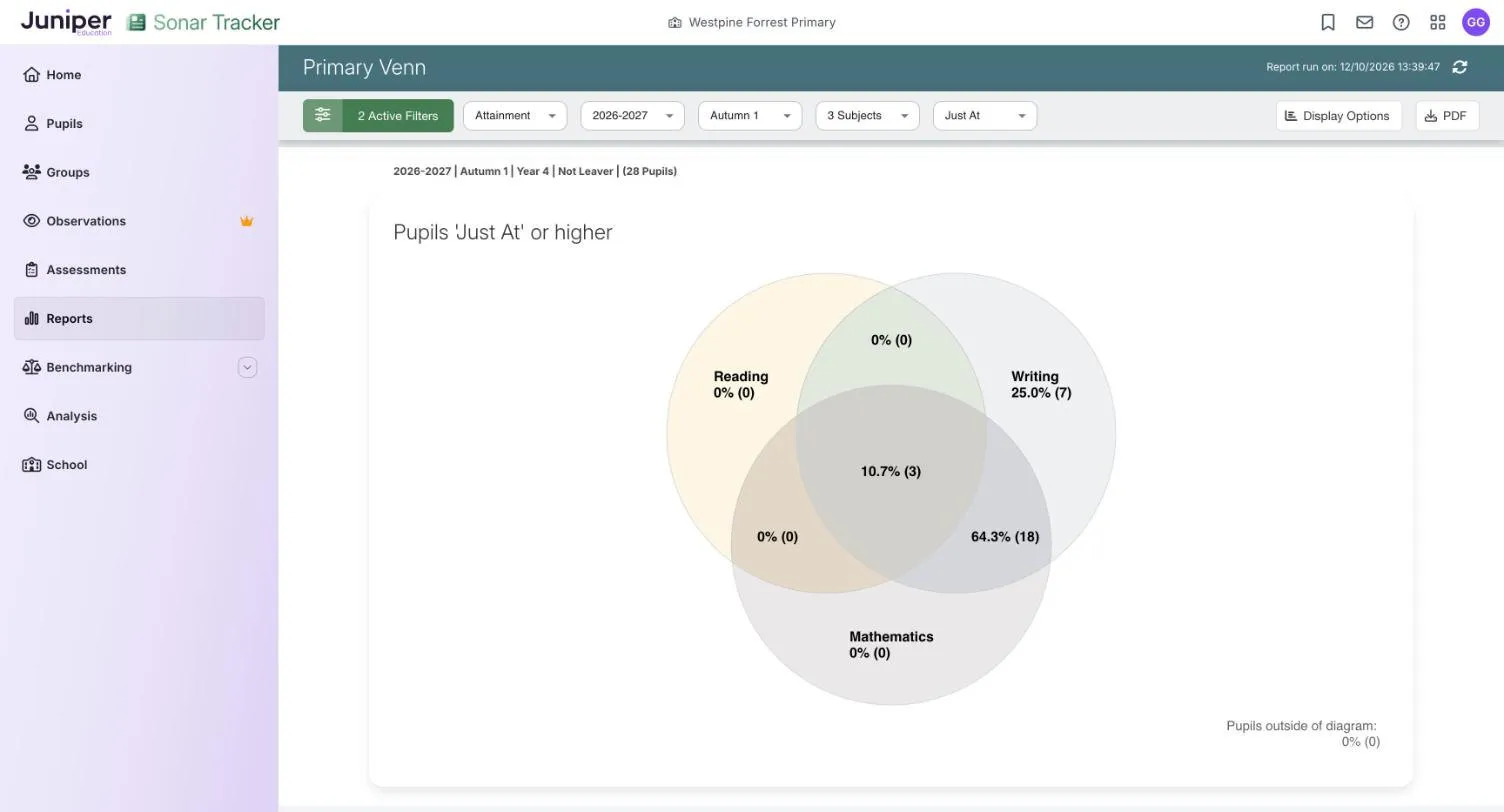This screenshot has width=1504, height=812.
Task: Click the Juniper Education logo
Action: [x=66, y=22]
